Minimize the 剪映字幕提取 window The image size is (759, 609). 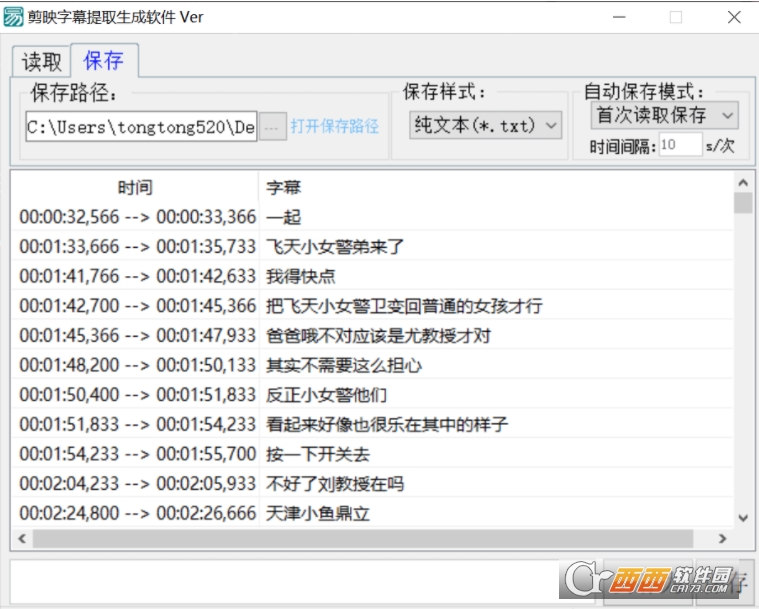pos(619,17)
